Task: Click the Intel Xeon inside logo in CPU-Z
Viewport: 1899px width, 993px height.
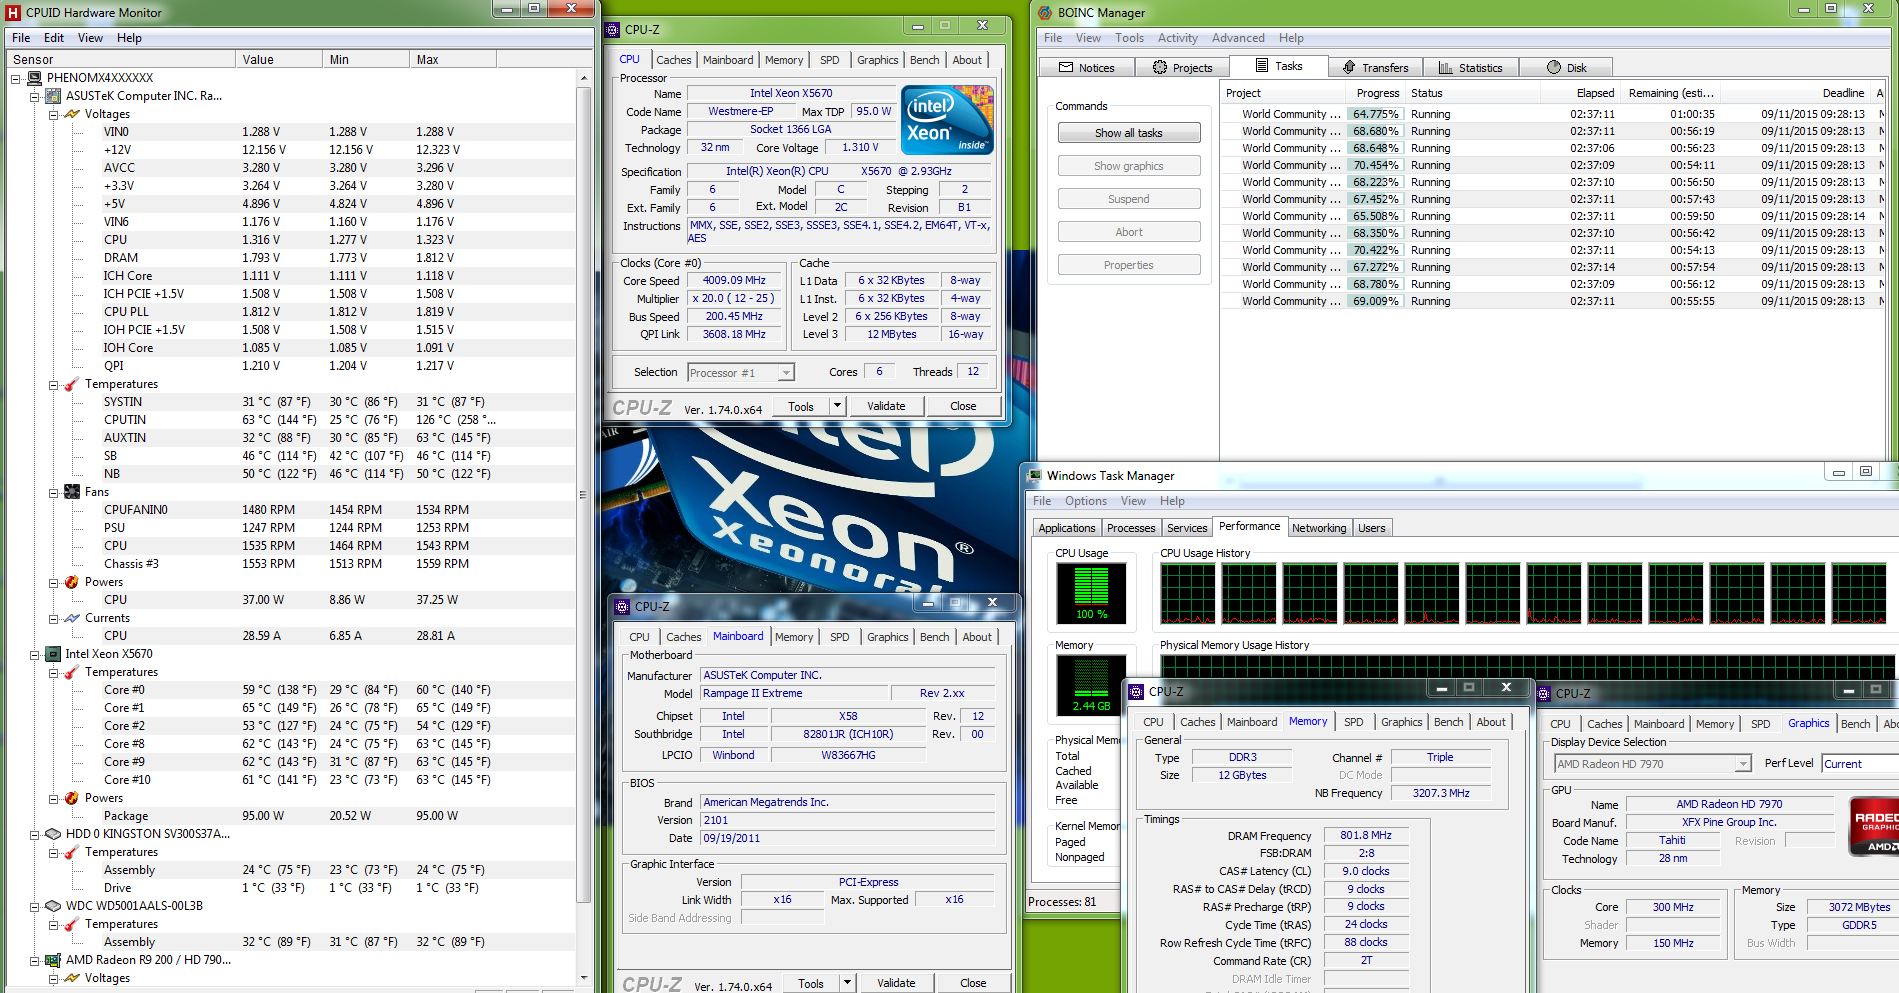Action: tap(947, 120)
